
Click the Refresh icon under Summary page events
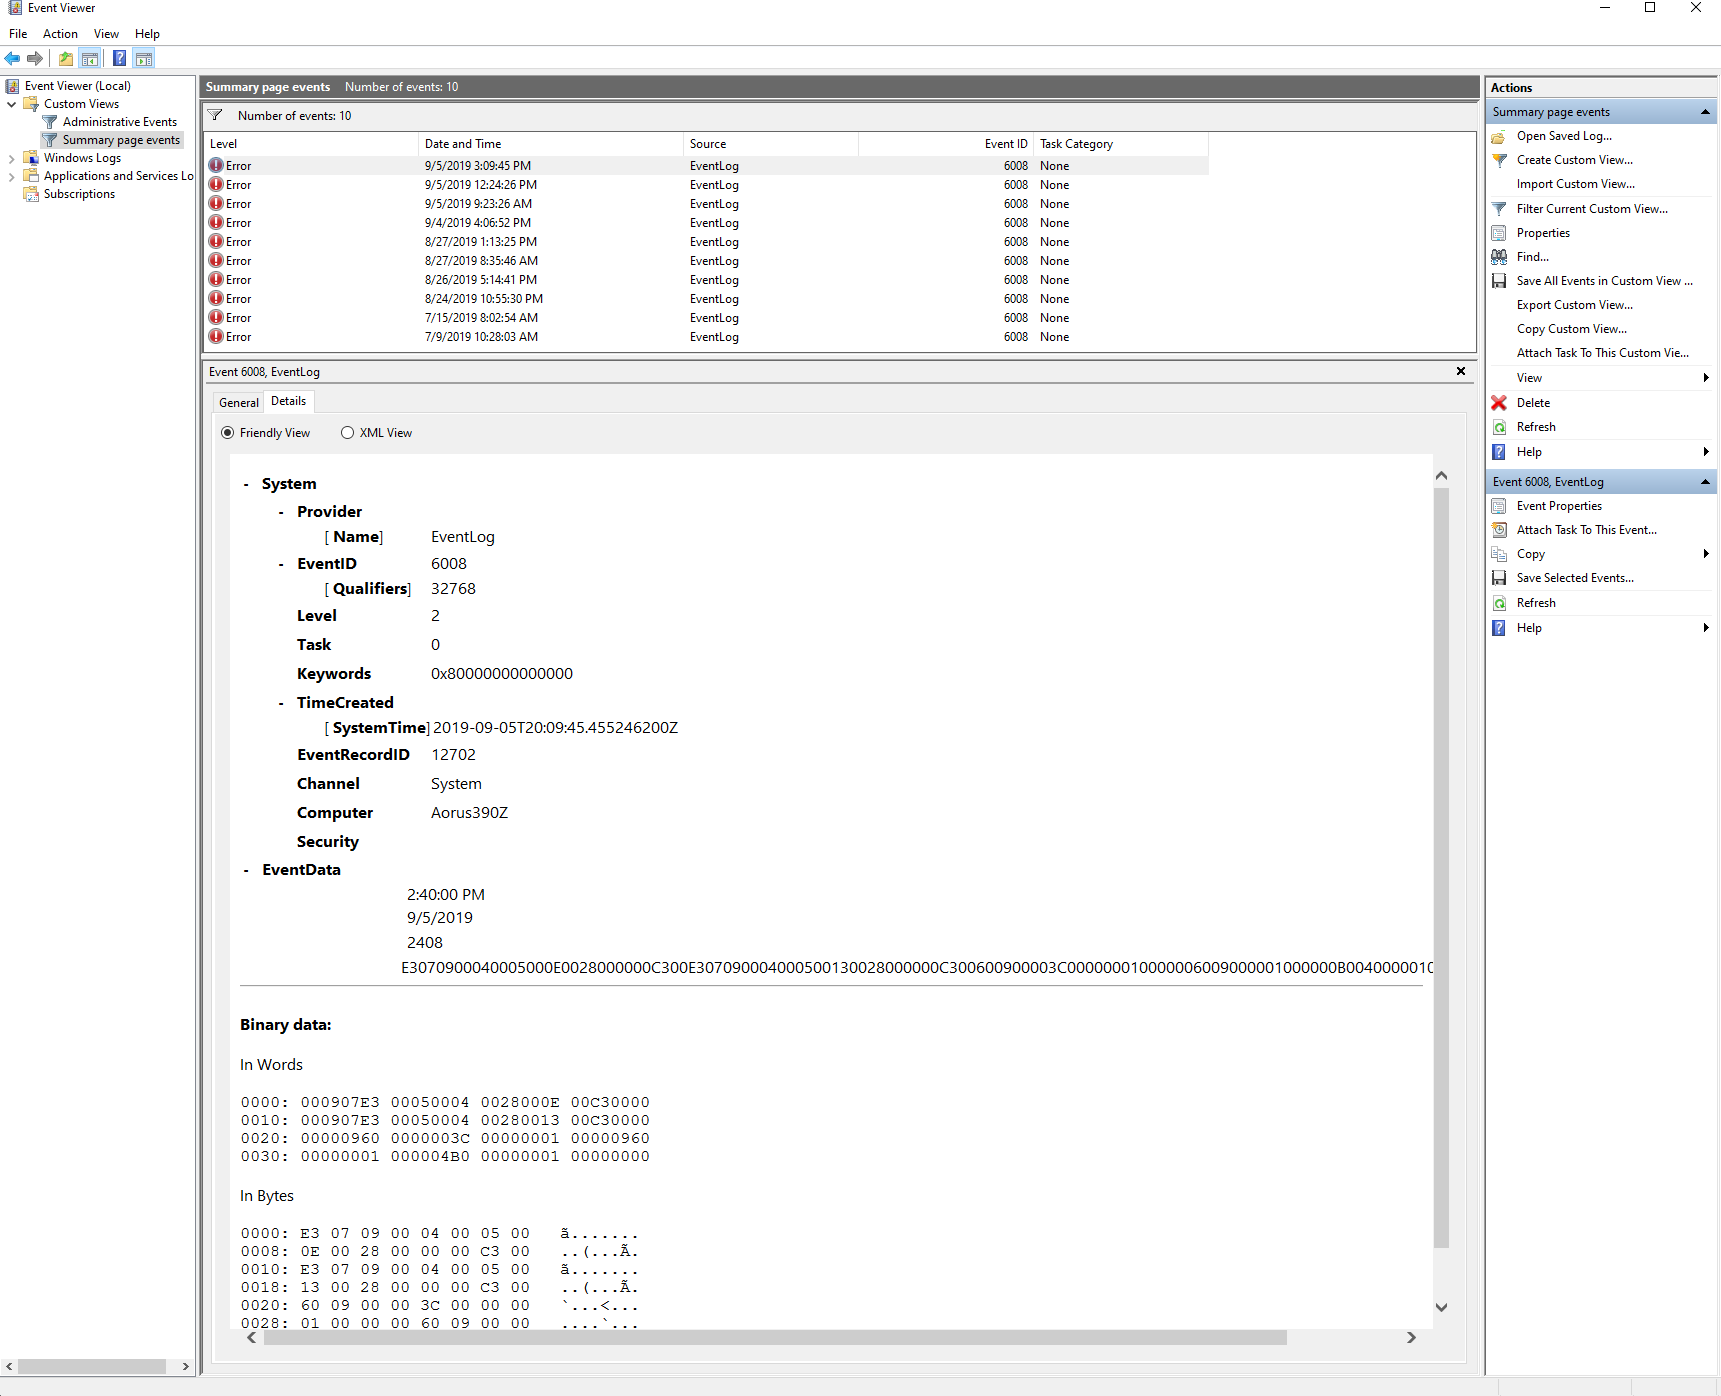click(1499, 427)
